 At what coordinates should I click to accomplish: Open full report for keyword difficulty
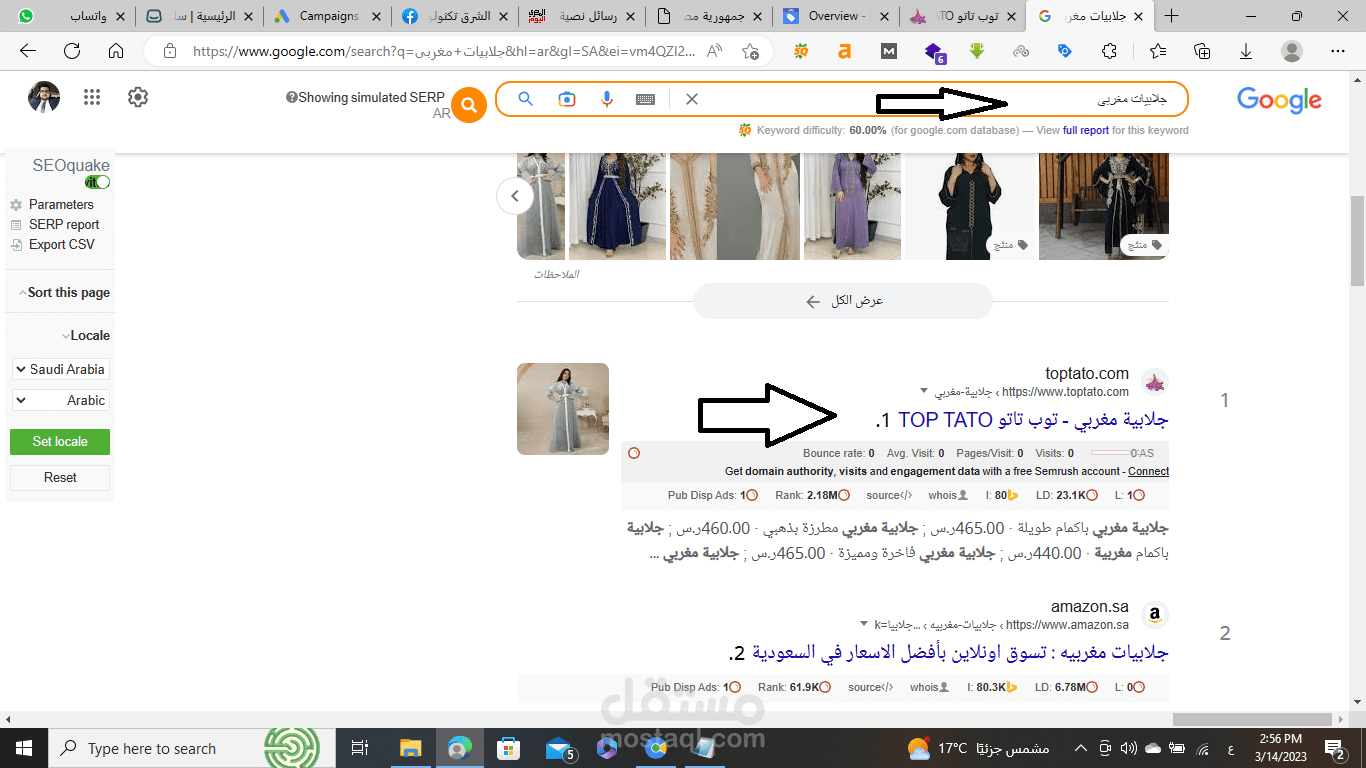[x=1085, y=130]
